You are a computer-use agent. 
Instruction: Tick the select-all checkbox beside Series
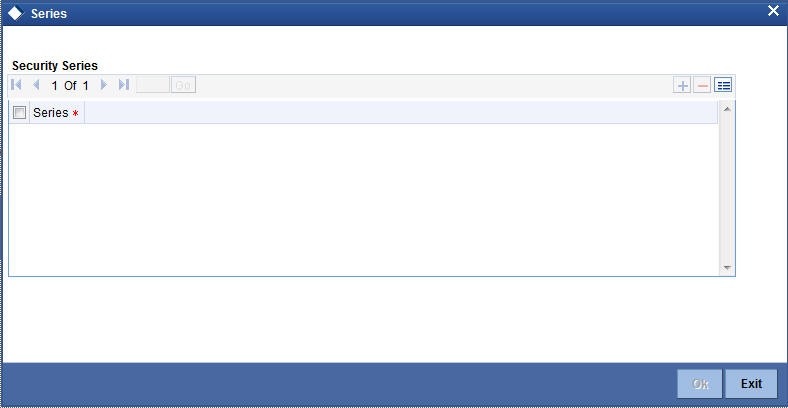pyautogui.click(x=20, y=113)
